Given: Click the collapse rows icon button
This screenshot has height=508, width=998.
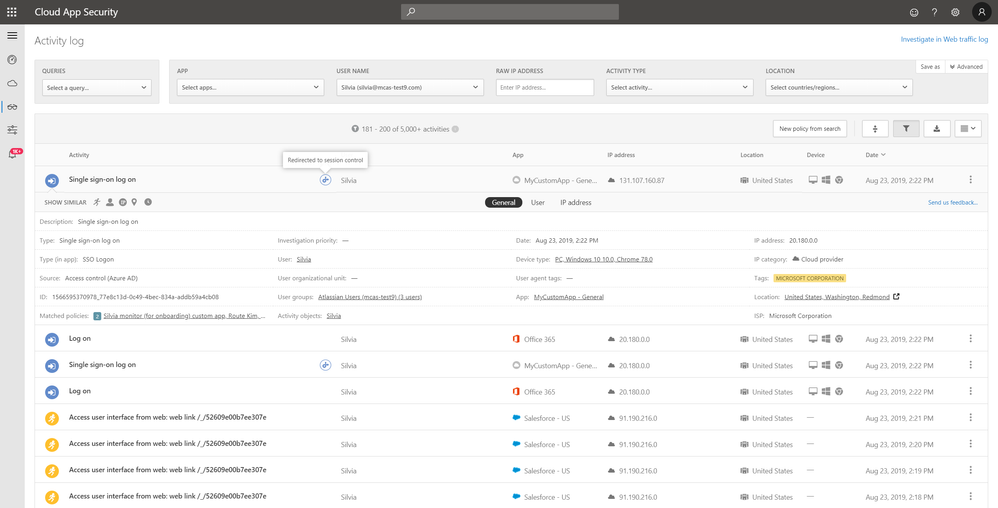Looking at the screenshot, I should pyautogui.click(x=875, y=129).
